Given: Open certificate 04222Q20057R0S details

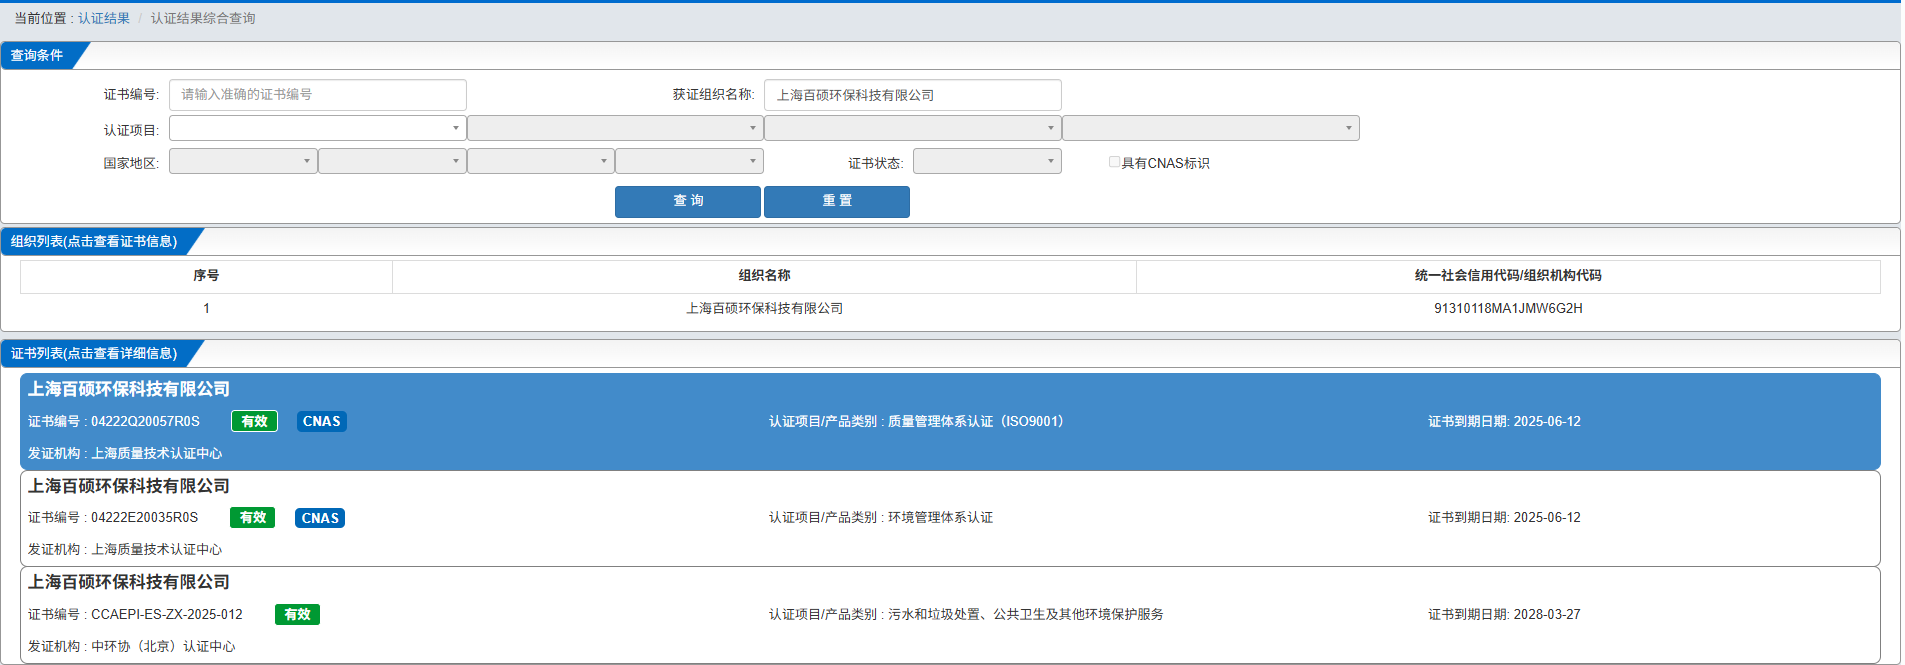Looking at the screenshot, I should point(950,422).
